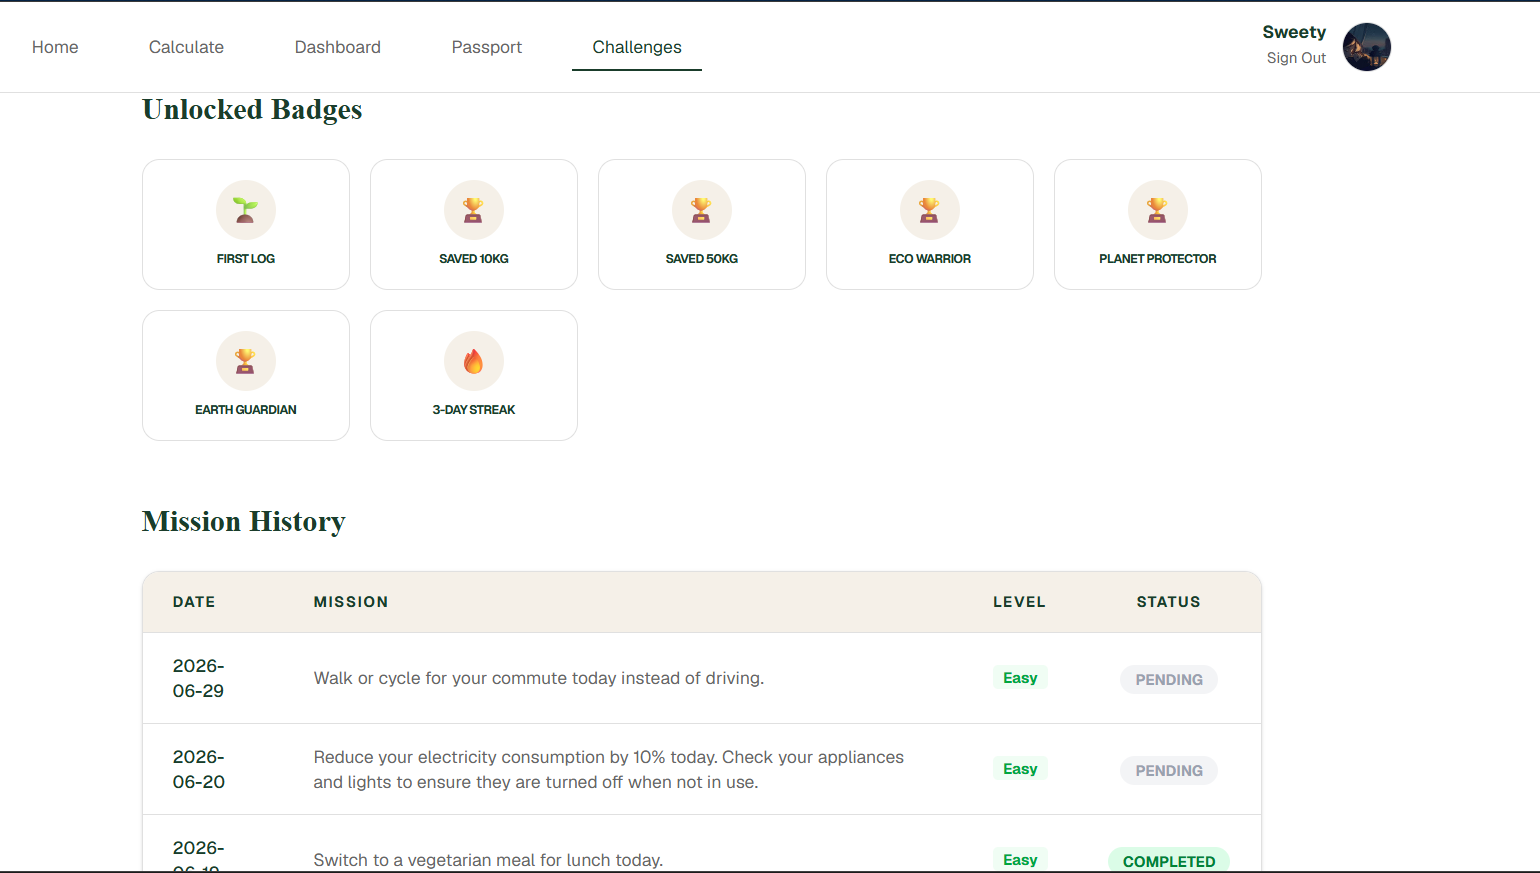Image resolution: width=1540 pixels, height=873 pixels.
Task: Click the Easy level for walk or cycle mission
Action: pyautogui.click(x=1020, y=678)
